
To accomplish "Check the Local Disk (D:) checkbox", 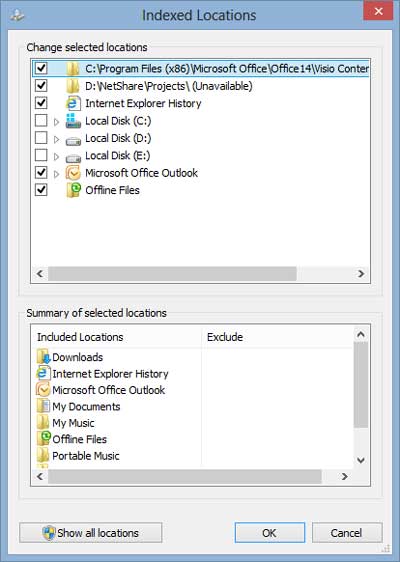I will pyautogui.click(x=41, y=138).
